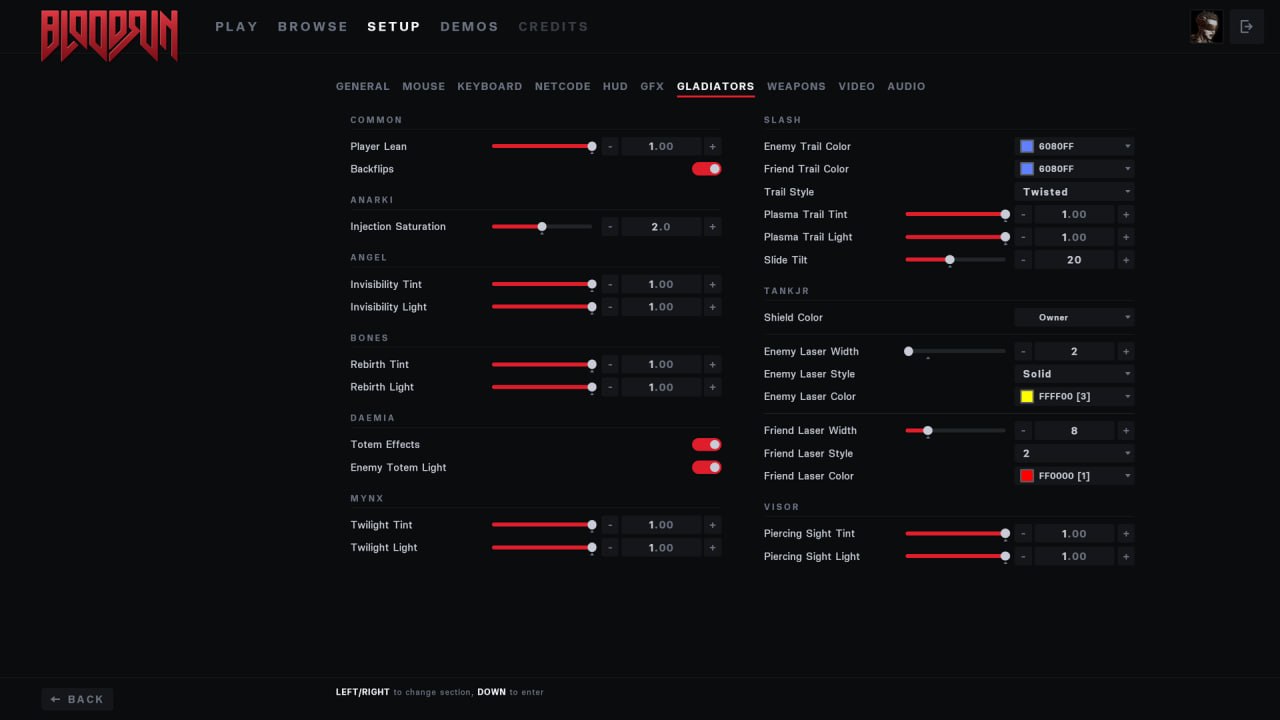Open the player avatar profile
The width and height of the screenshot is (1280, 720).
pyautogui.click(x=1206, y=27)
